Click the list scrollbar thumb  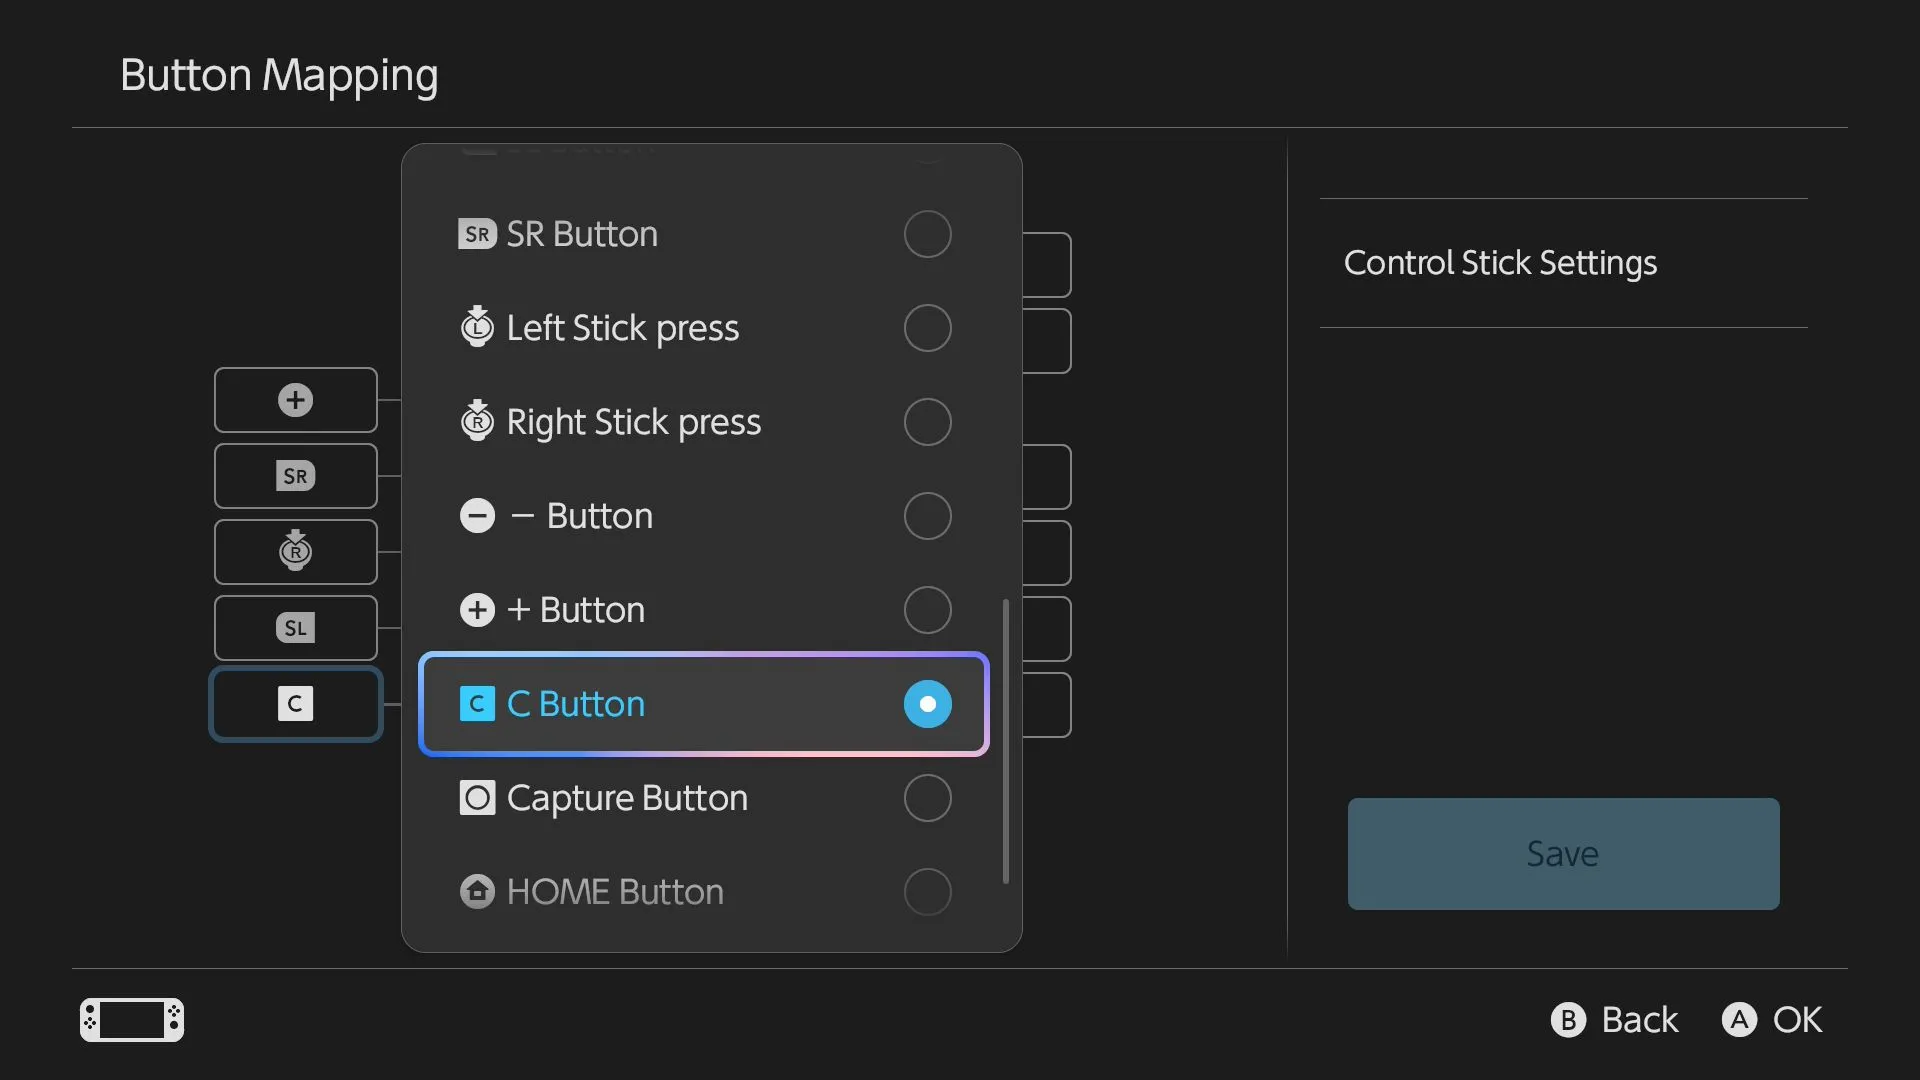pos(1005,741)
